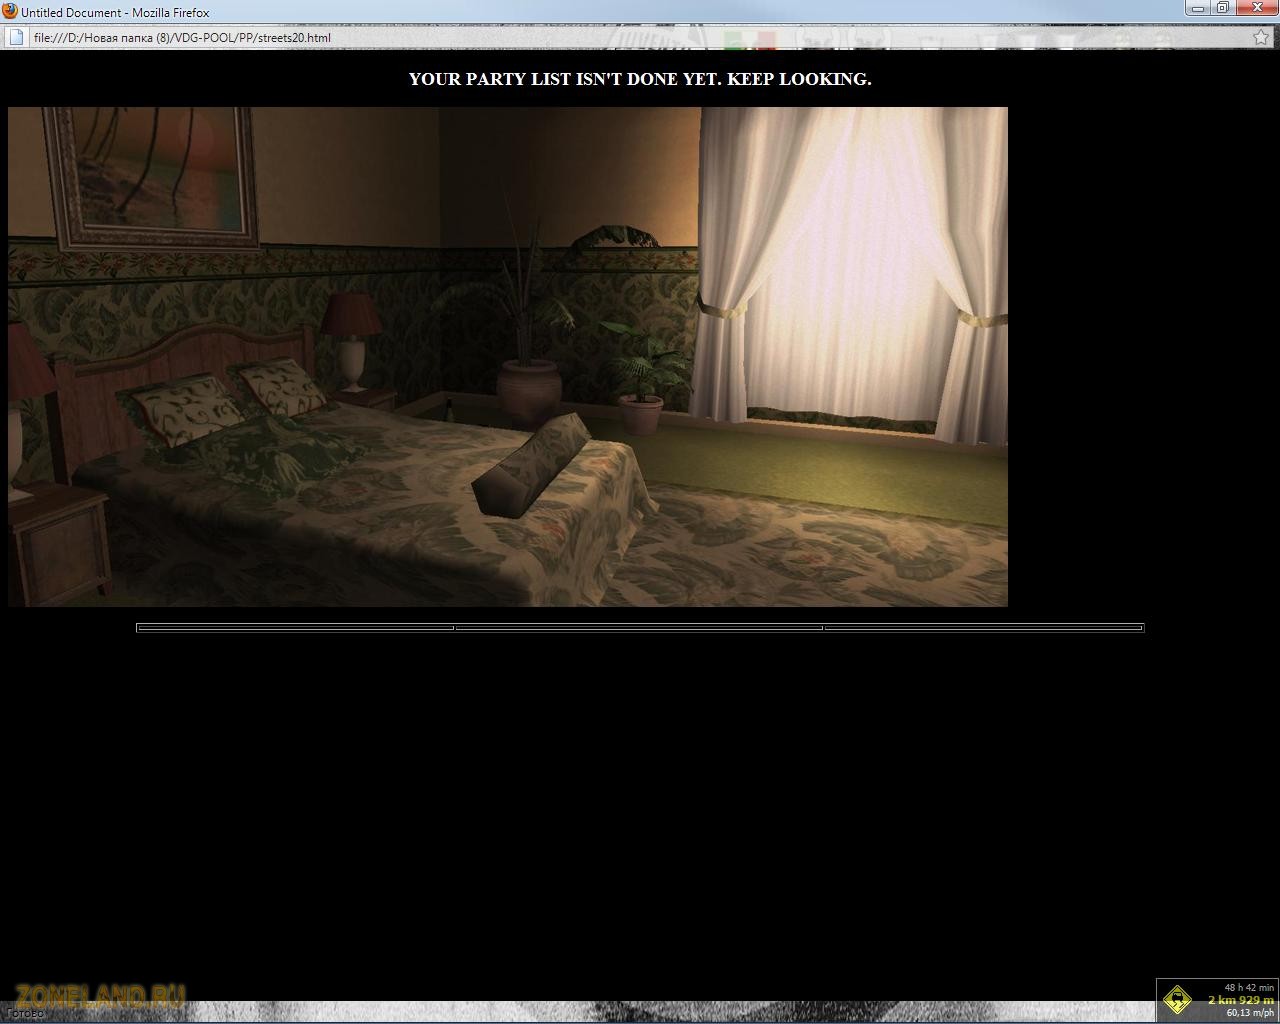Click the streets20.html address bar URL
The height and width of the screenshot is (1024, 1280).
(x=181, y=38)
